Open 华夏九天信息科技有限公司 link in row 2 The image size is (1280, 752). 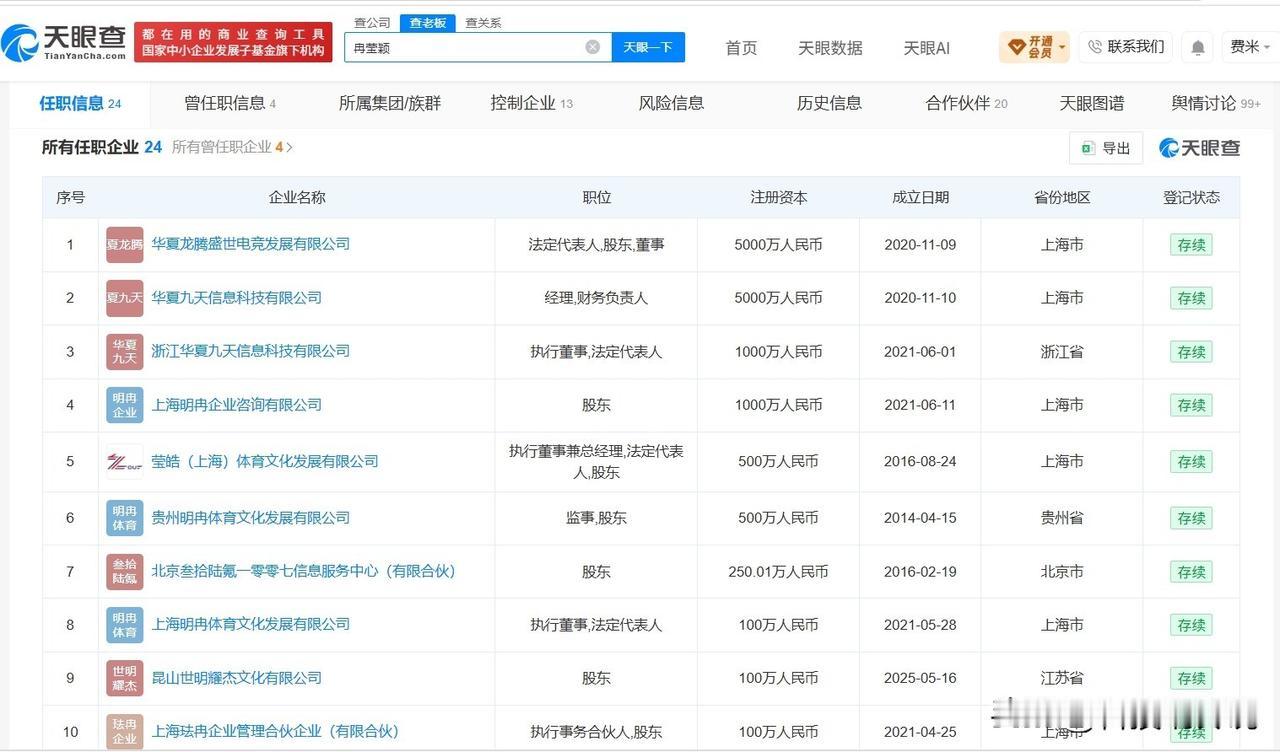(236, 298)
